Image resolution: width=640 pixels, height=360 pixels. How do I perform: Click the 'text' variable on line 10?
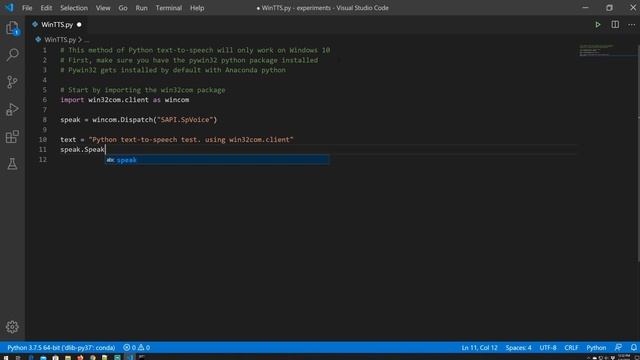coord(68,140)
